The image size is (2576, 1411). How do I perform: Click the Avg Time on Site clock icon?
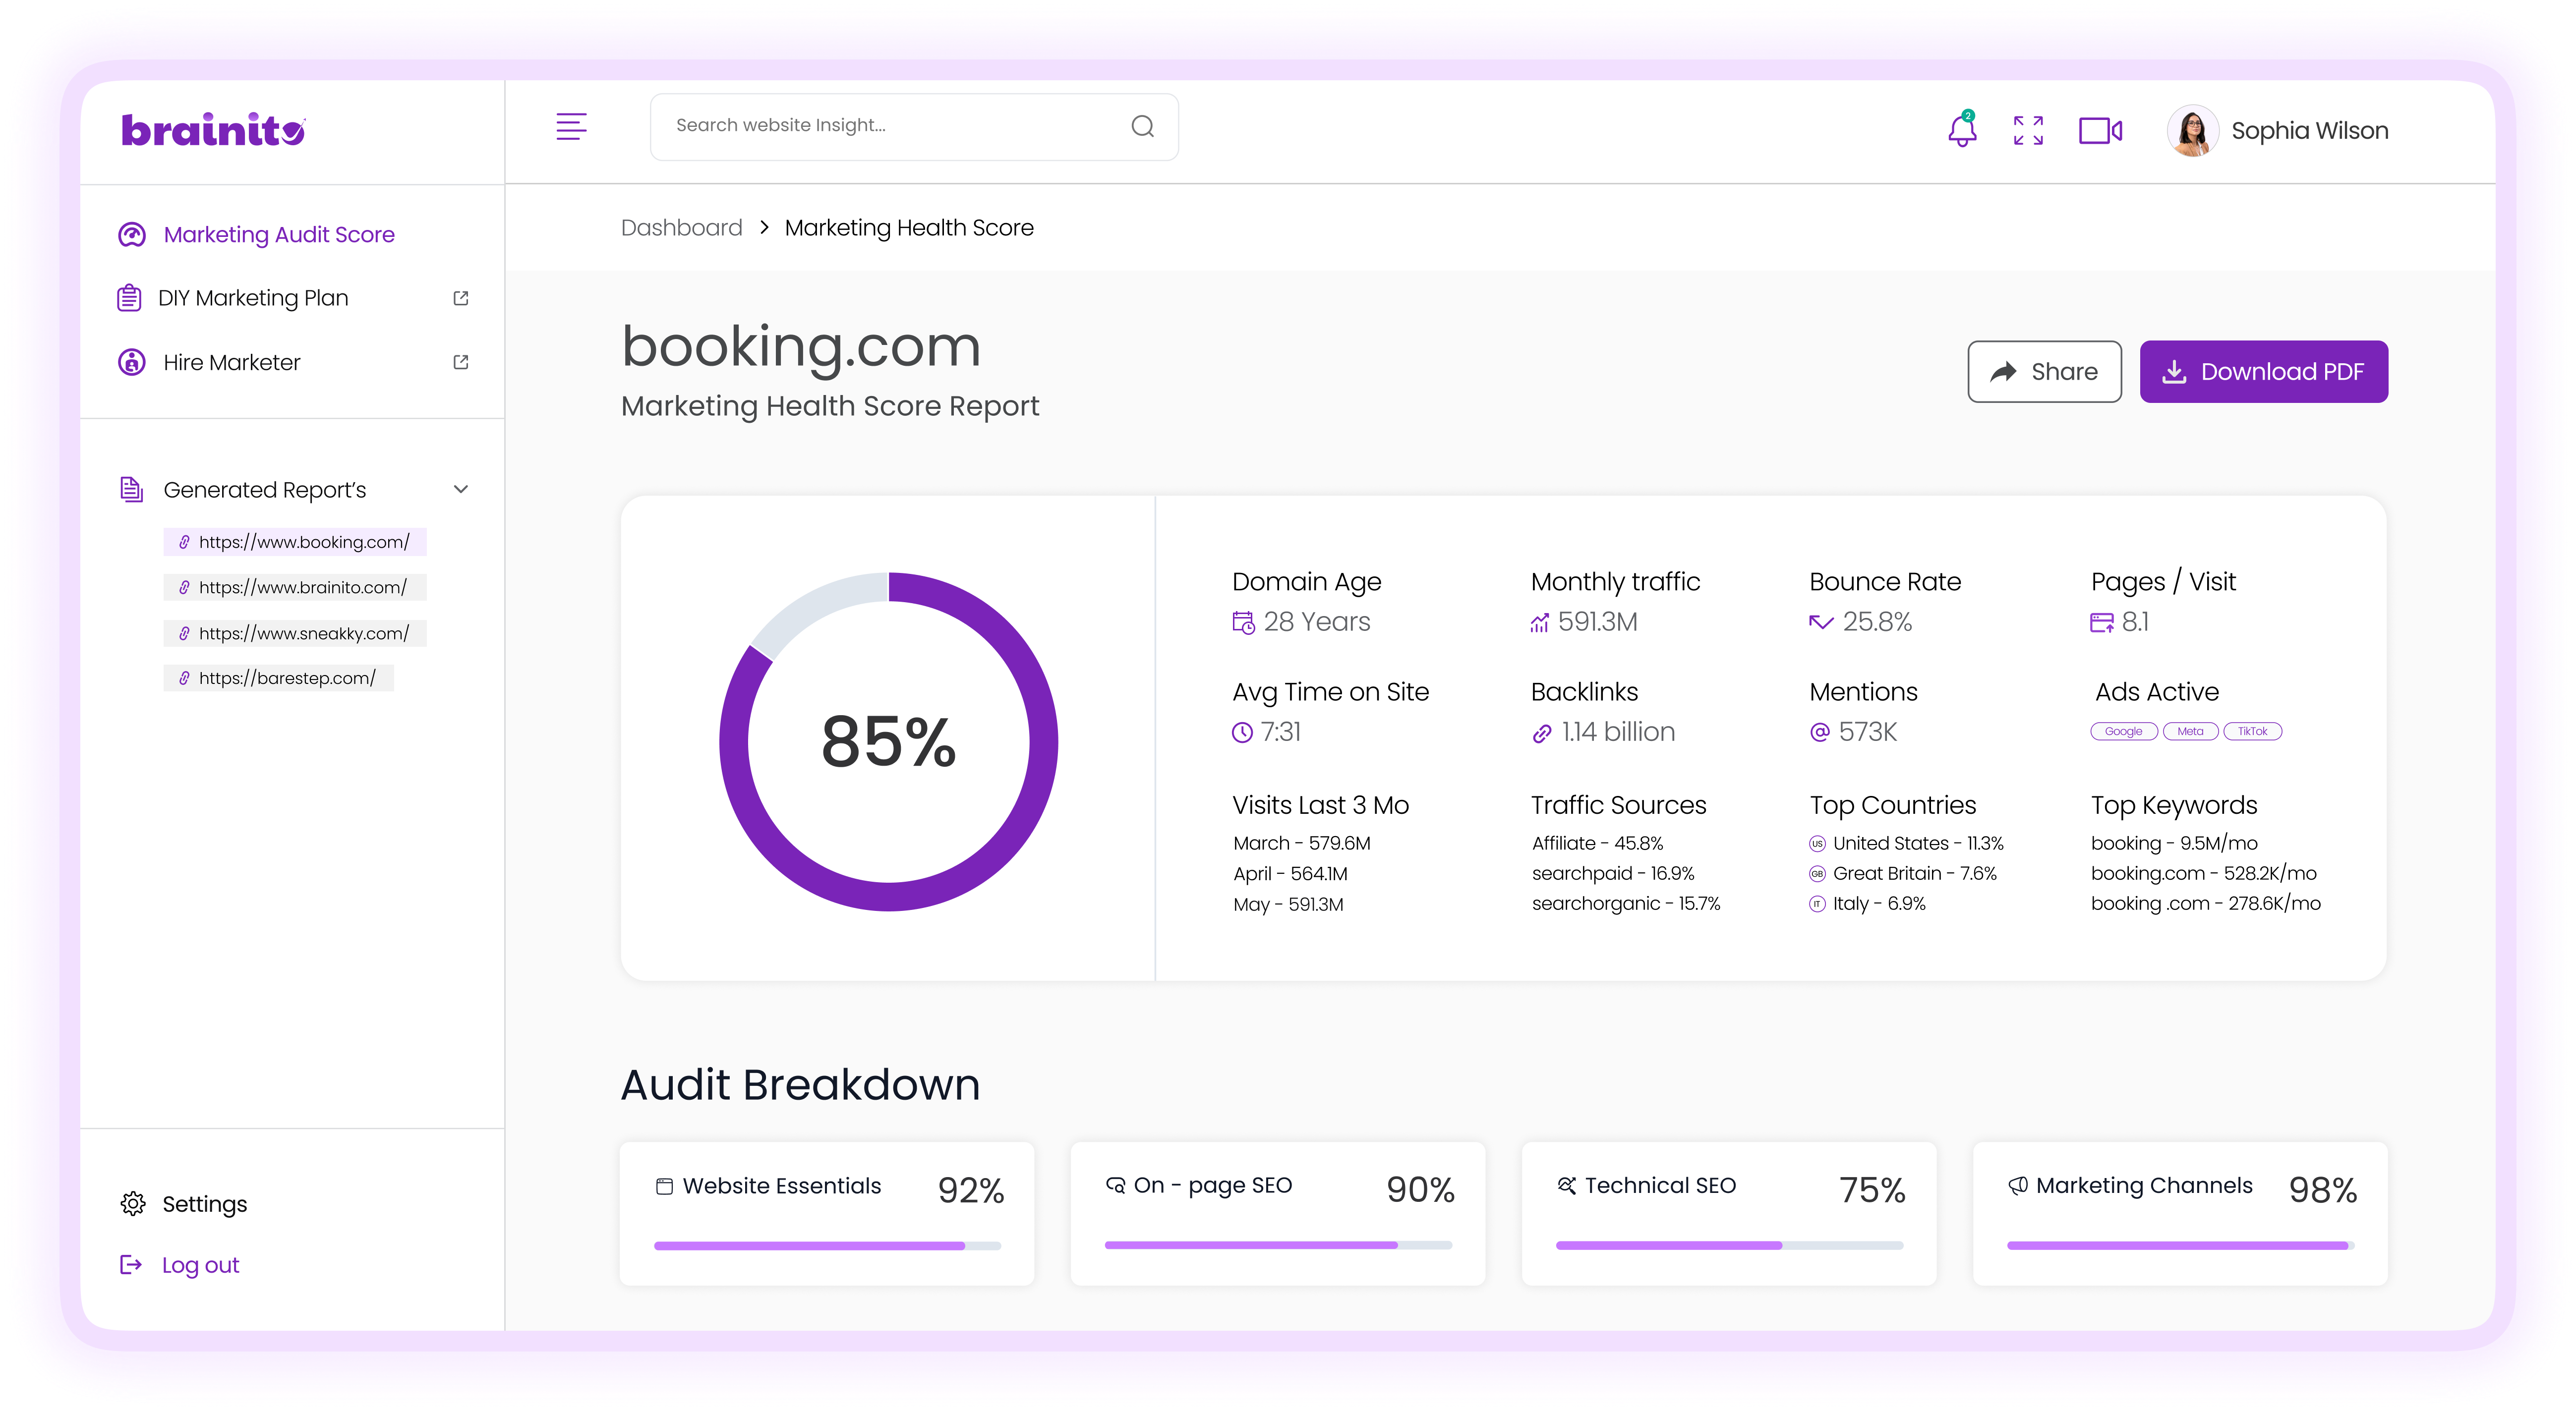(1242, 733)
